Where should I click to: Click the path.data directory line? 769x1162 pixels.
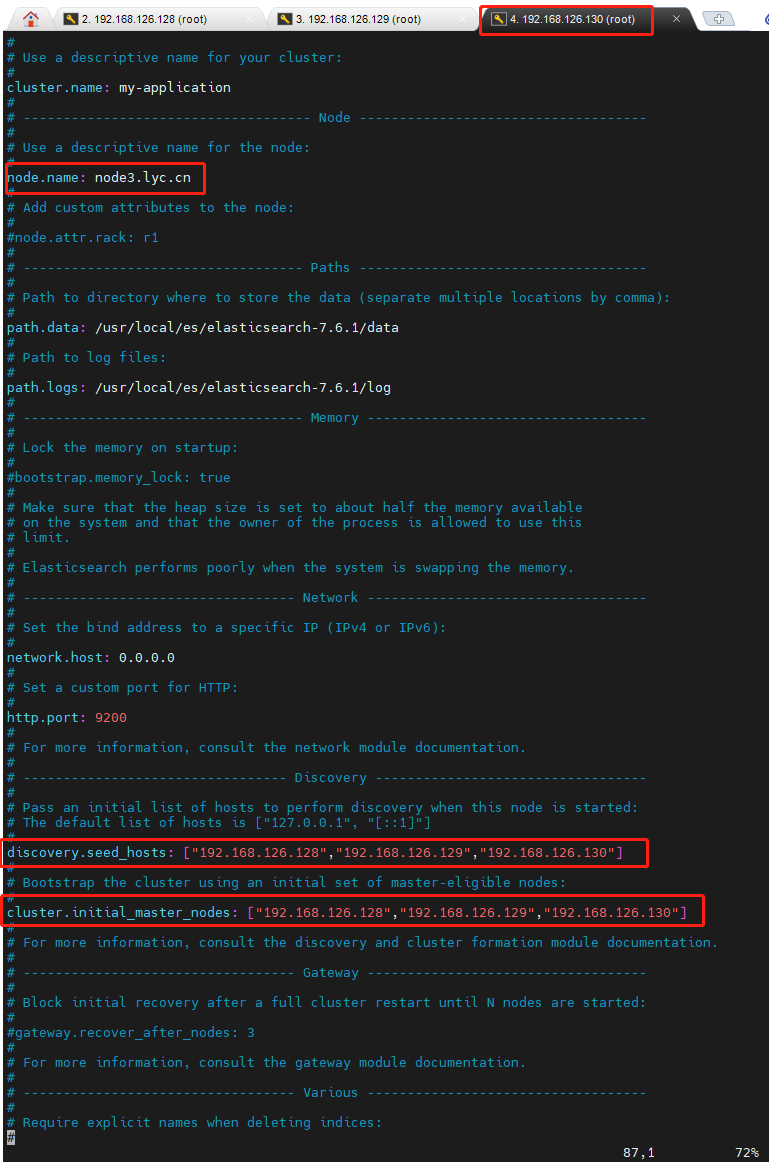(x=202, y=328)
